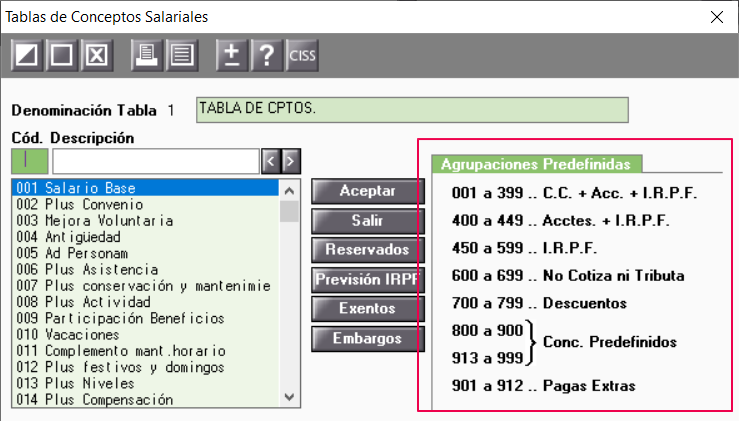Click the lined list-page toolbar icon
This screenshot has height=421, width=739.
tap(182, 56)
